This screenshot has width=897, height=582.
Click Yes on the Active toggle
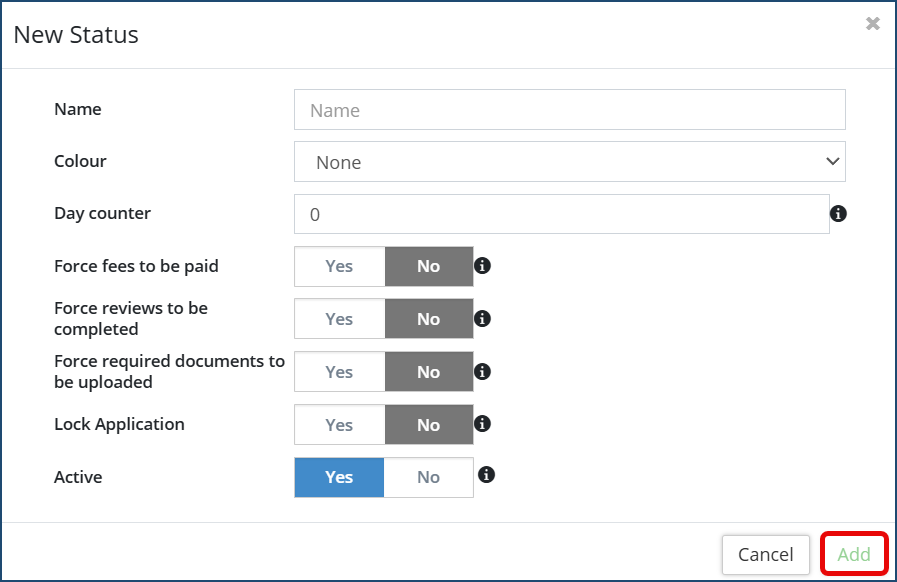[340, 477]
